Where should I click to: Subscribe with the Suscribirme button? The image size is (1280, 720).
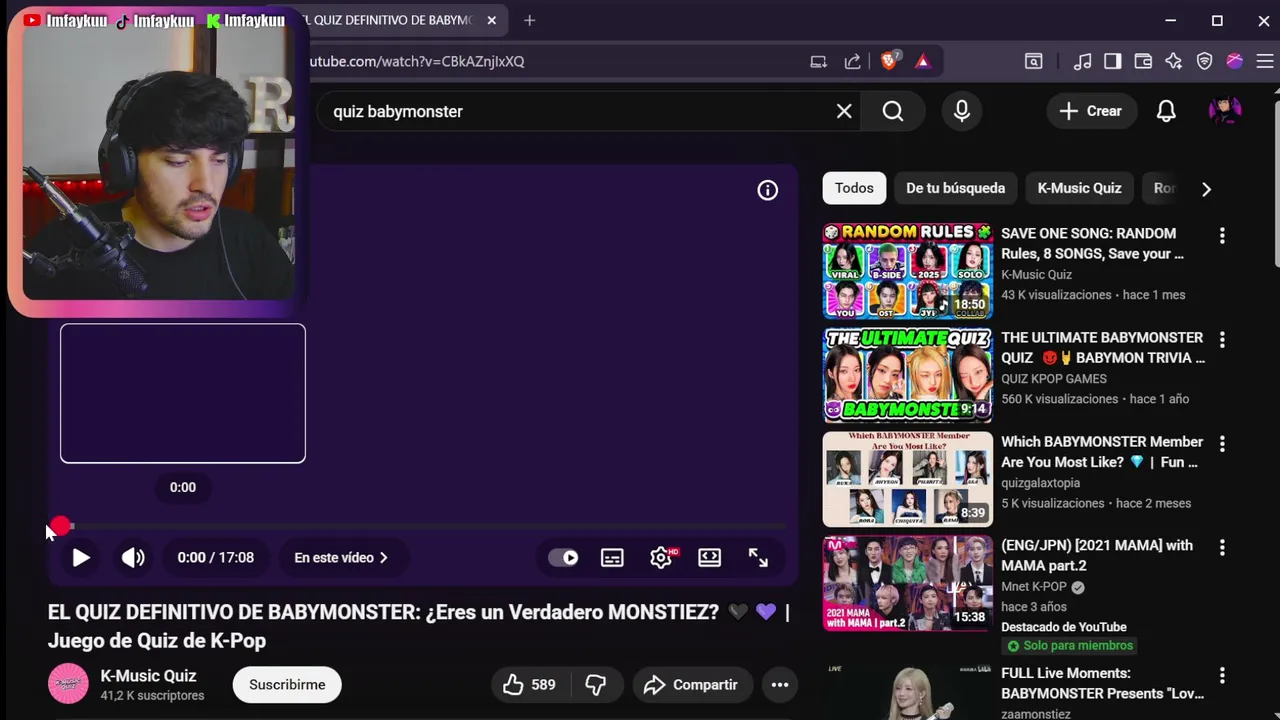coord(287,685)
